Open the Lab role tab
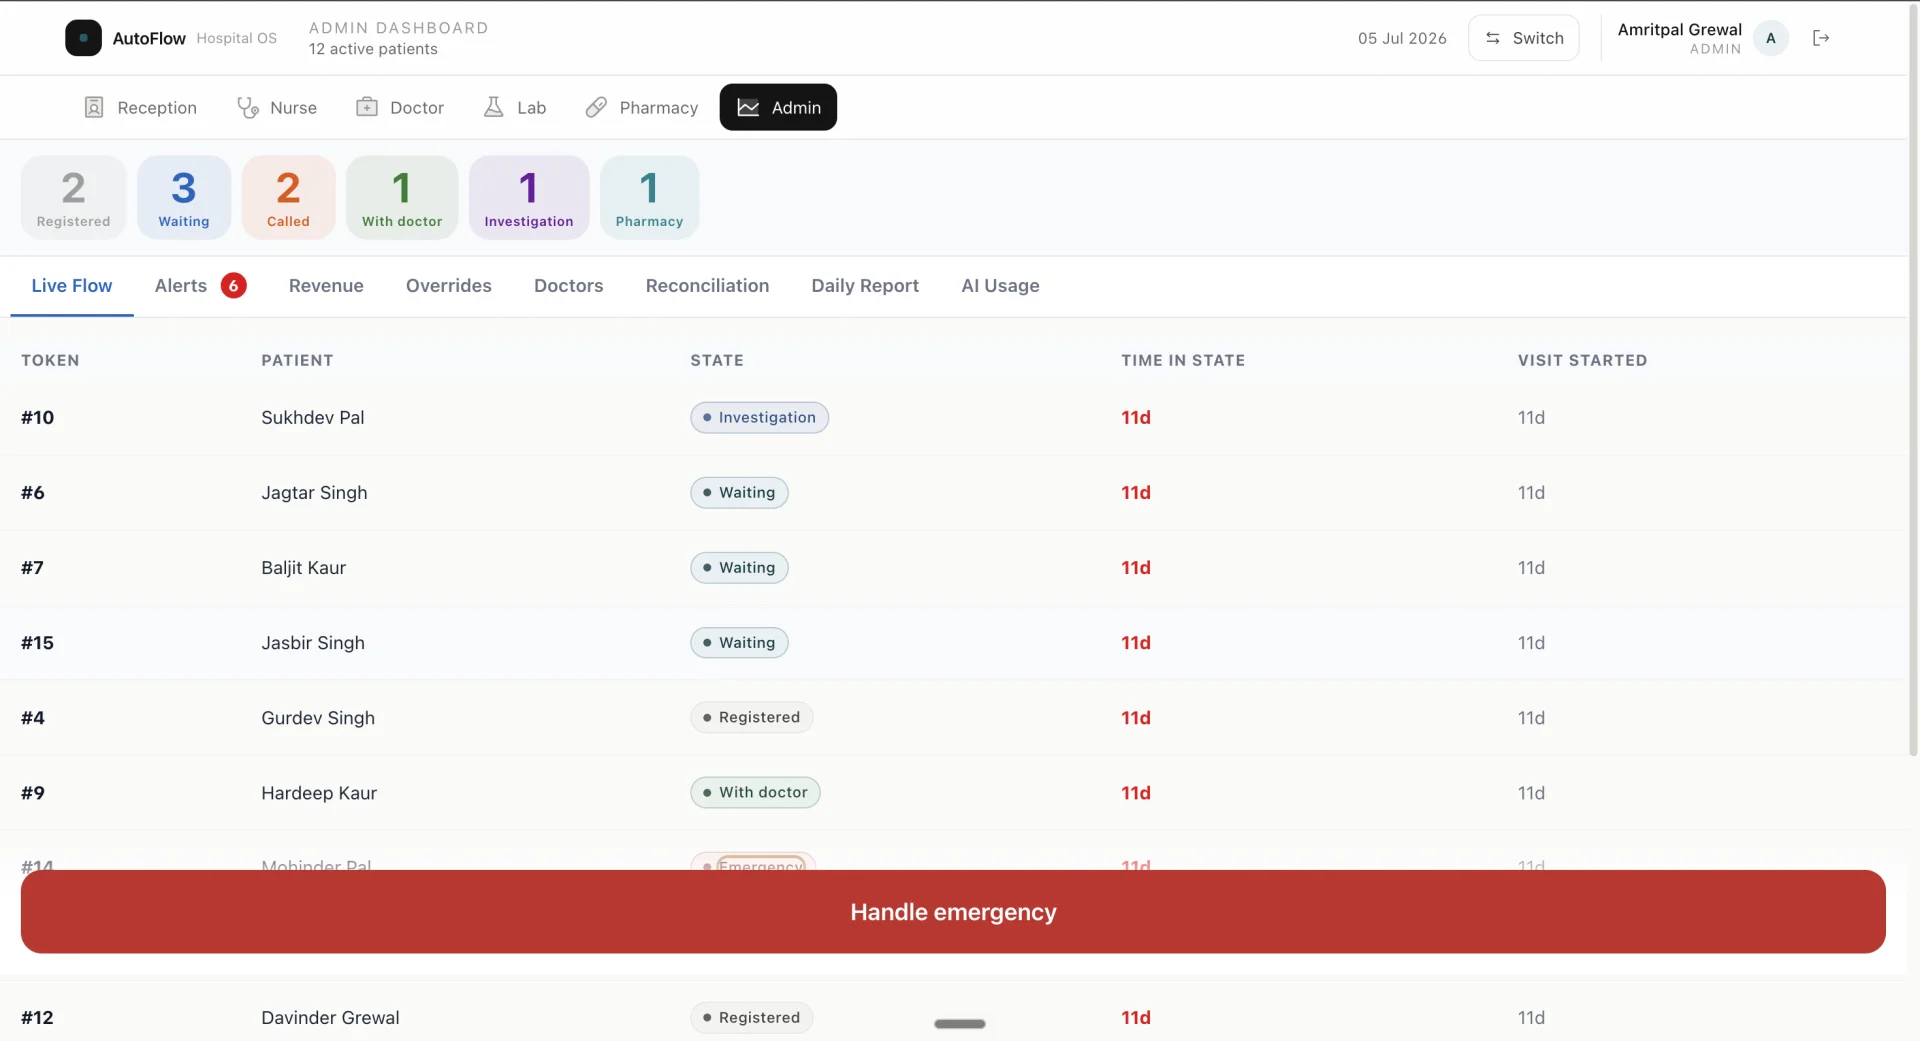Viewport: 1920px width, 1041px height. pyautogui.click(x=515, y=107)
